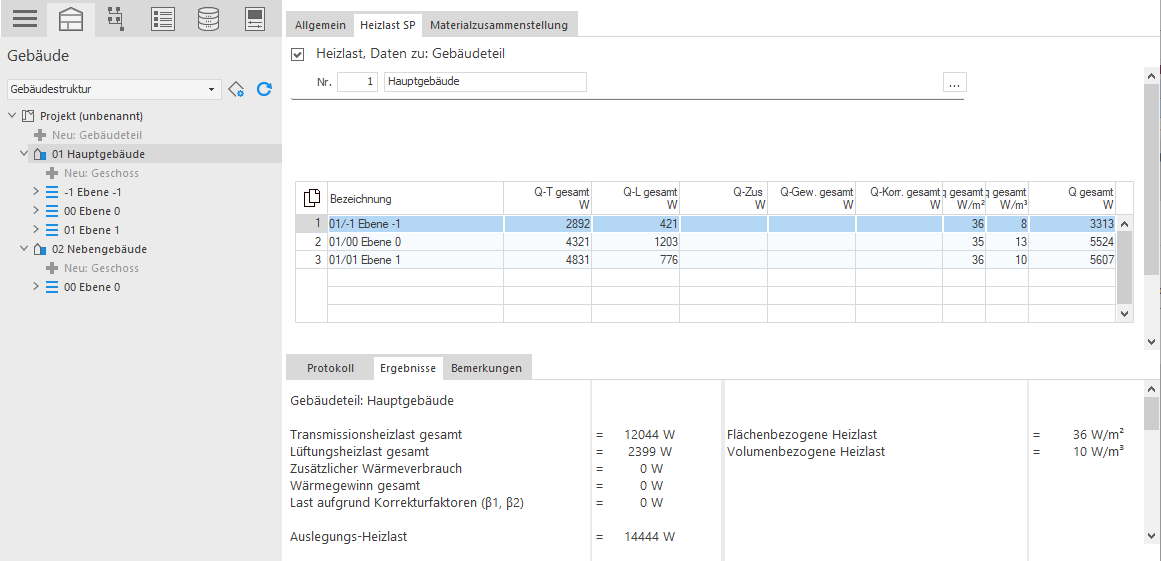Screen dimensions: 1161x561
Task: Click the copy table icon
Action: click(x=312, y=198)
